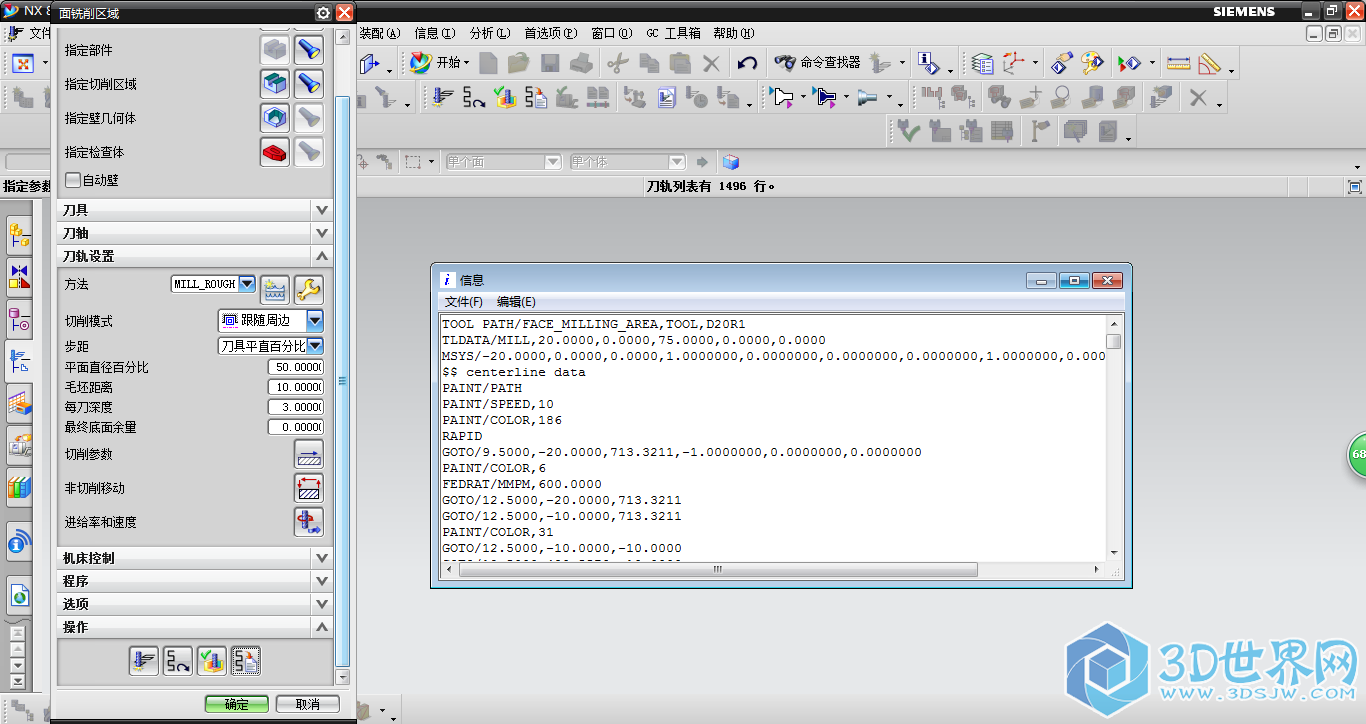The height and width of the screenshot is (724, 1366).
Task: Click the 取消 button
Action: click(x=308, y=704)
